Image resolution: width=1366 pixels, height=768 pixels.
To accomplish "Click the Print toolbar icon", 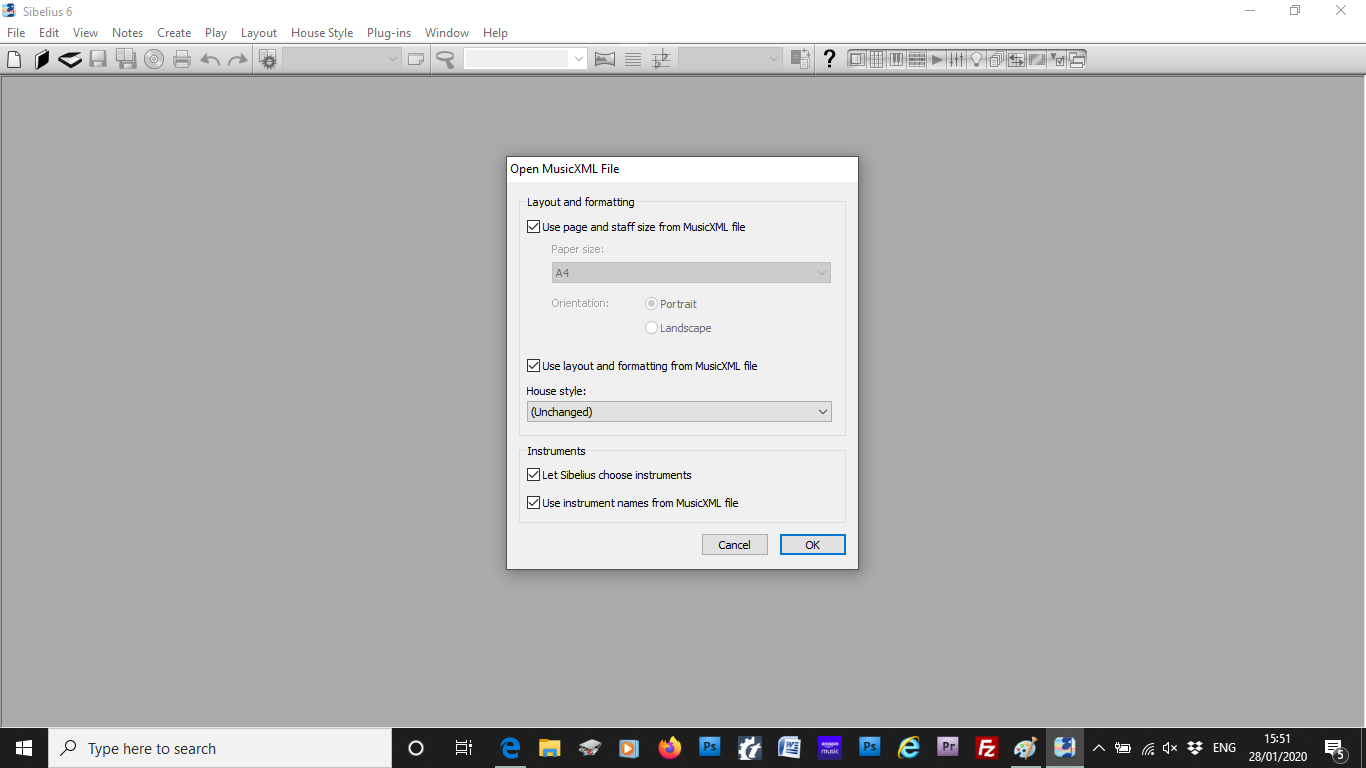I will 182,59.
